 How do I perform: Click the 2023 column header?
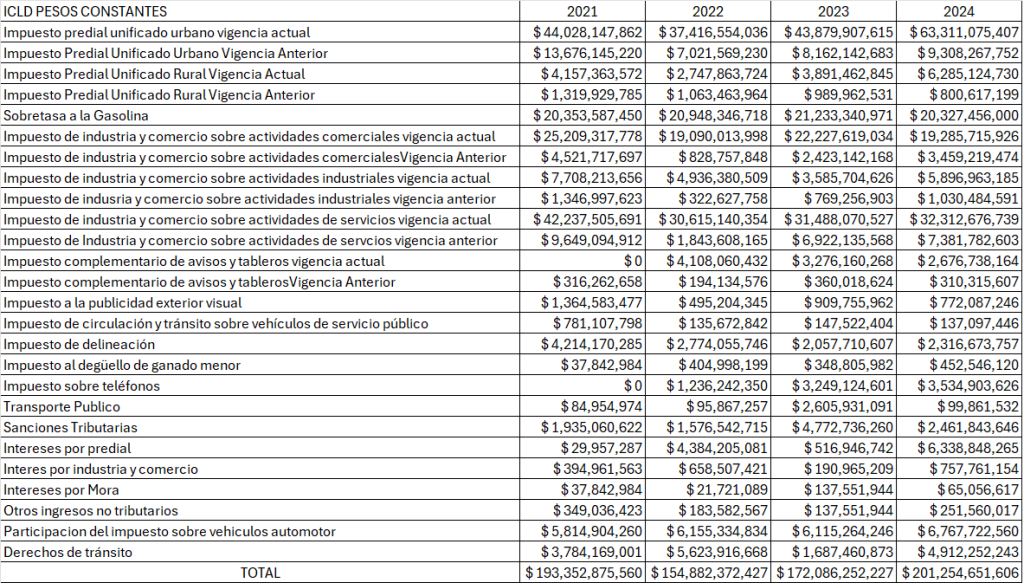(833, 11)
